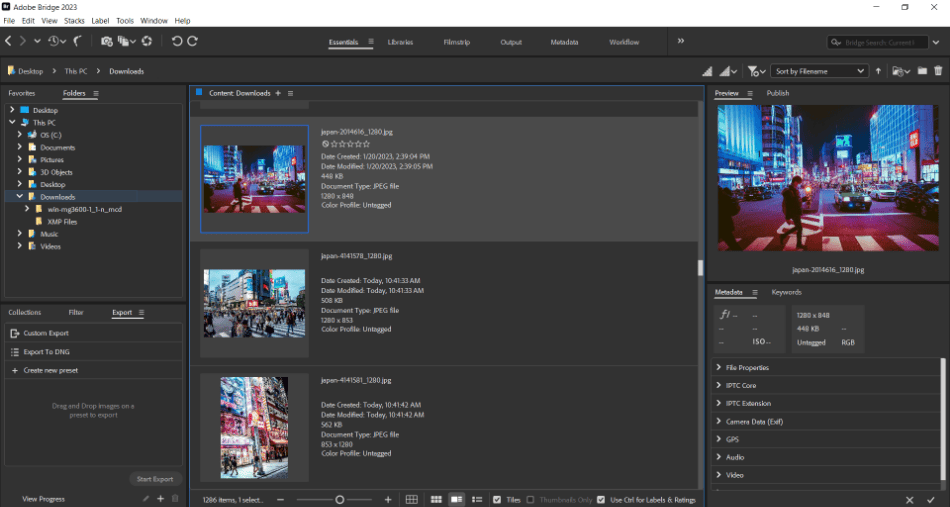Expand IPTC Core section
The image size is (950, 507).
click(x=719, y=385)
